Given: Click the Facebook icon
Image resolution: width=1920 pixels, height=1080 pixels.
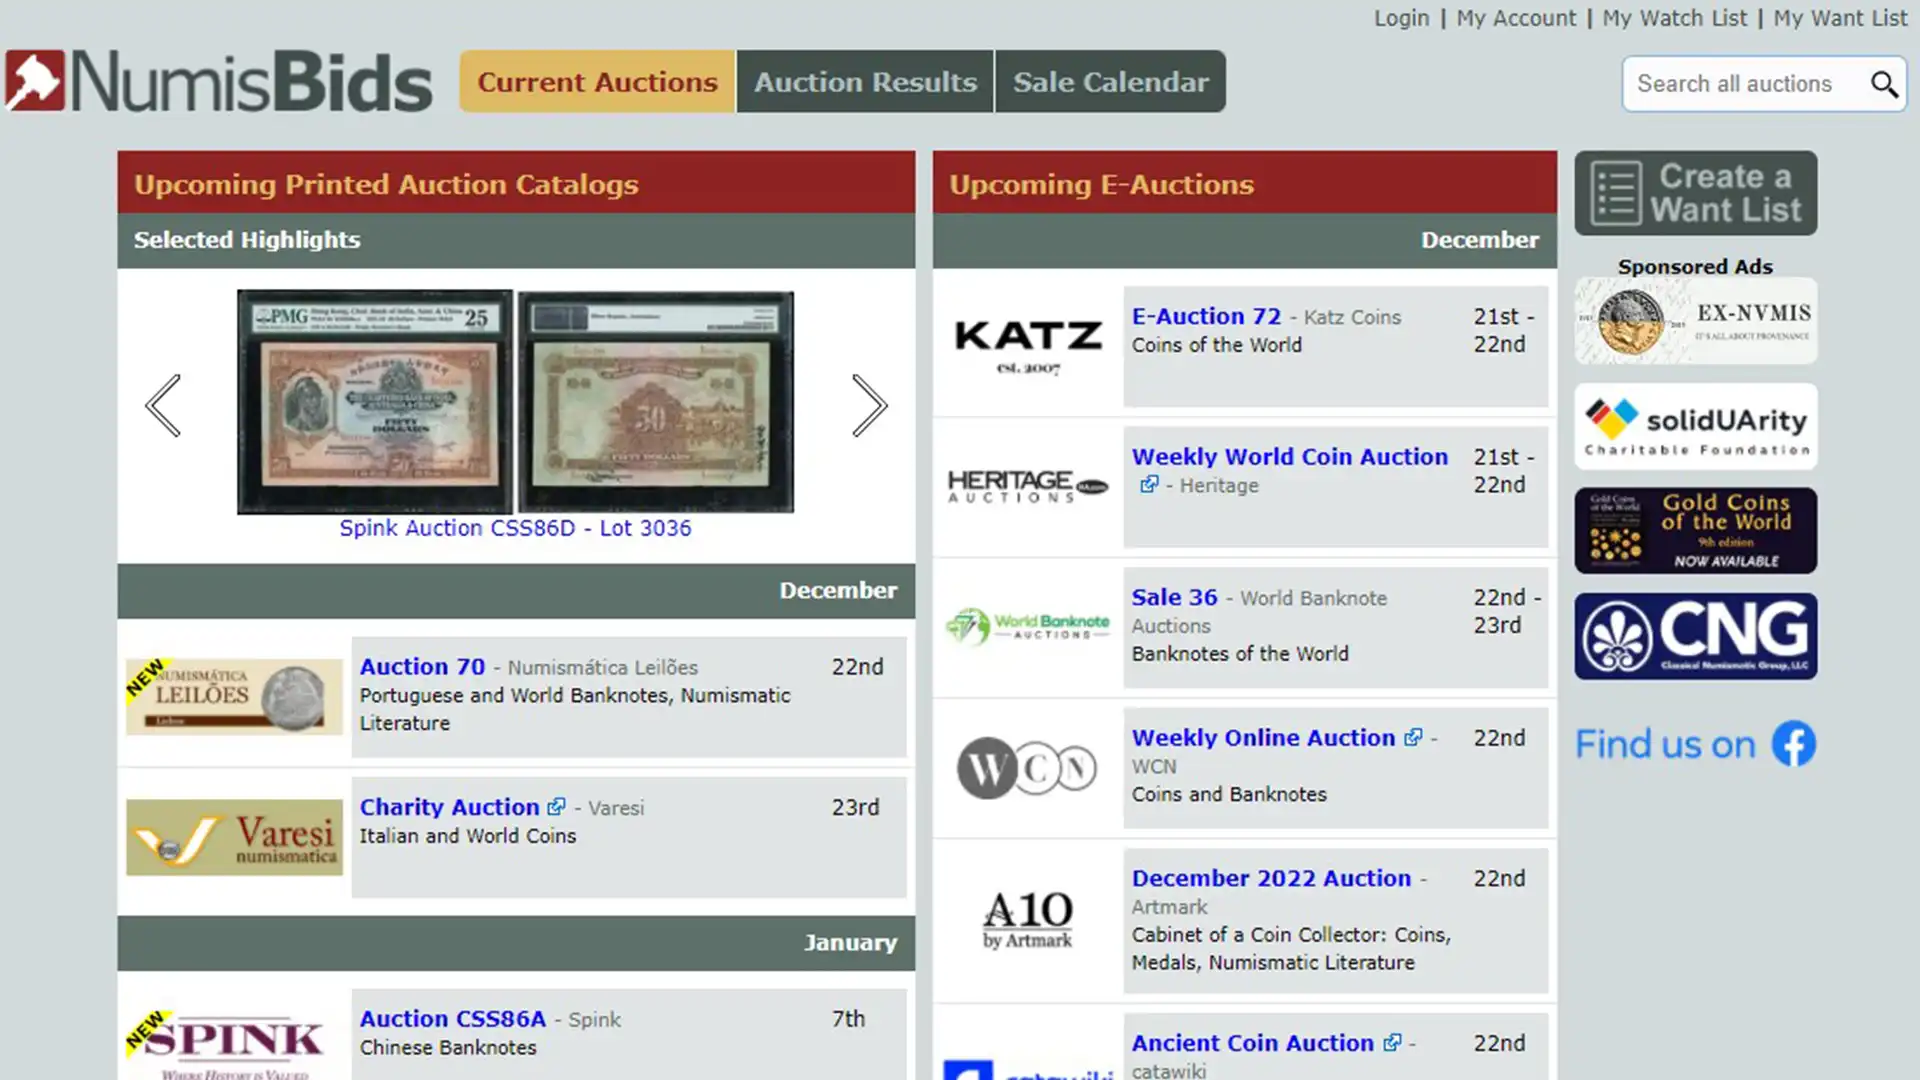Looking at the screenshot, I should 1794,744.
